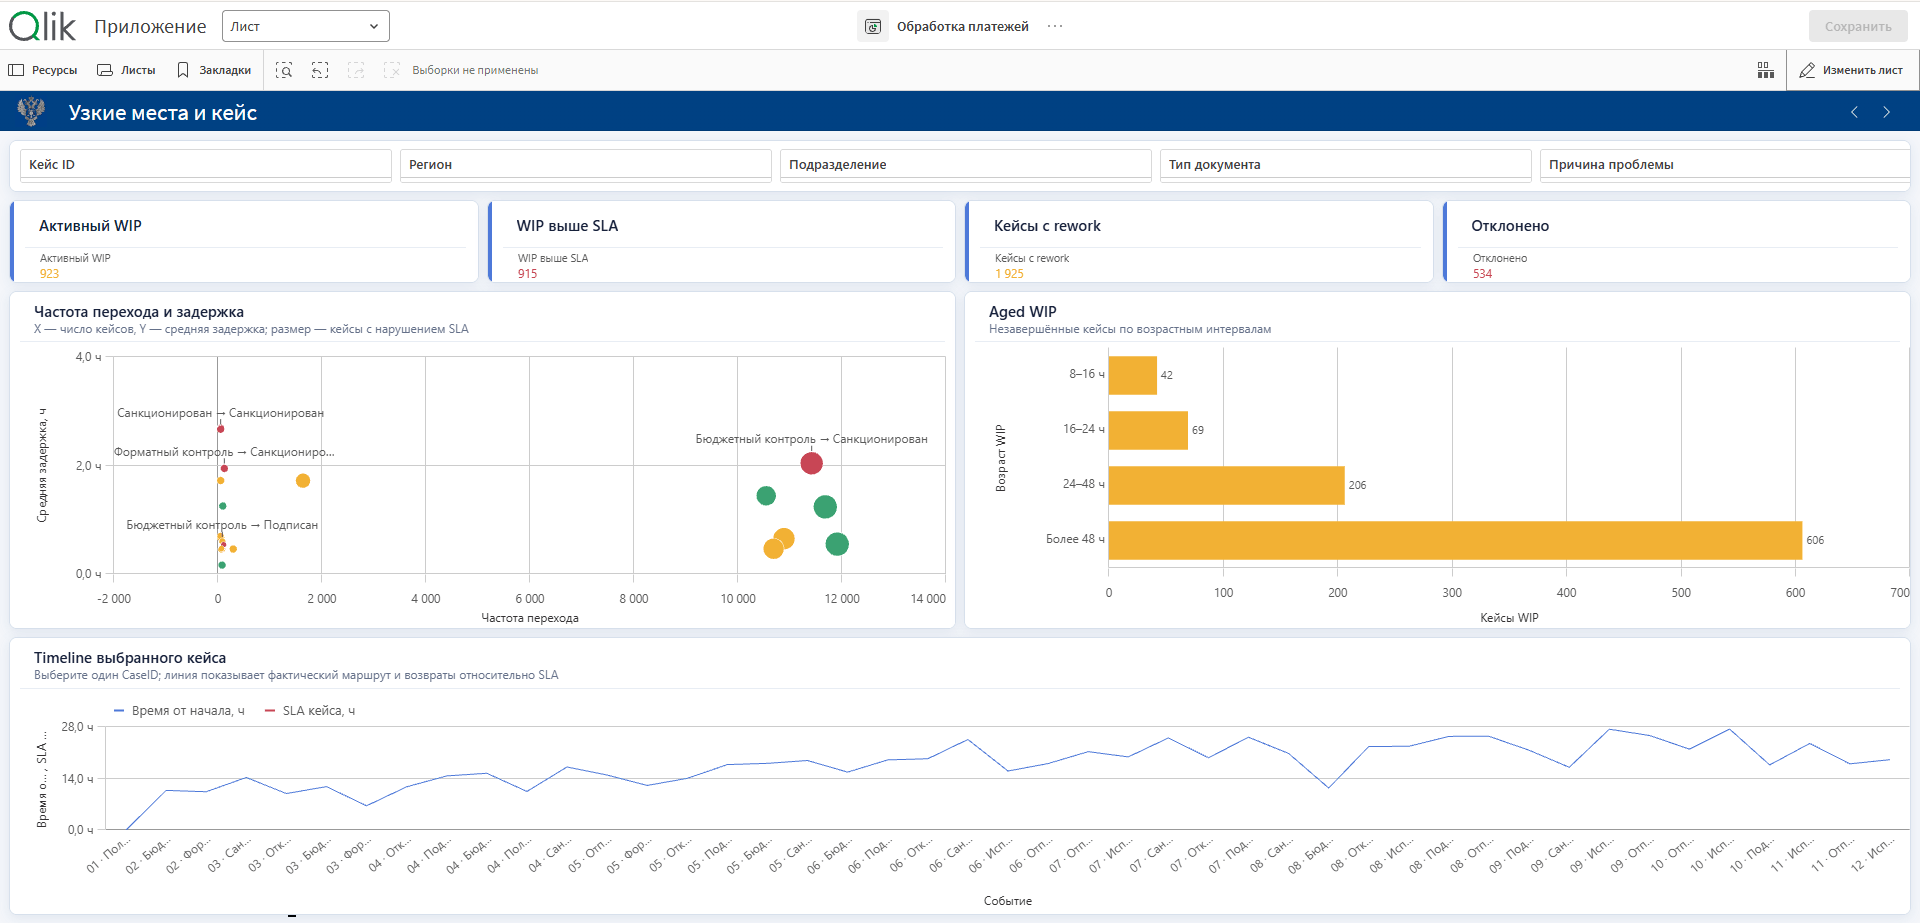
Task: Open the Причина проблемы filter
Action: (x=1725, y=165)
